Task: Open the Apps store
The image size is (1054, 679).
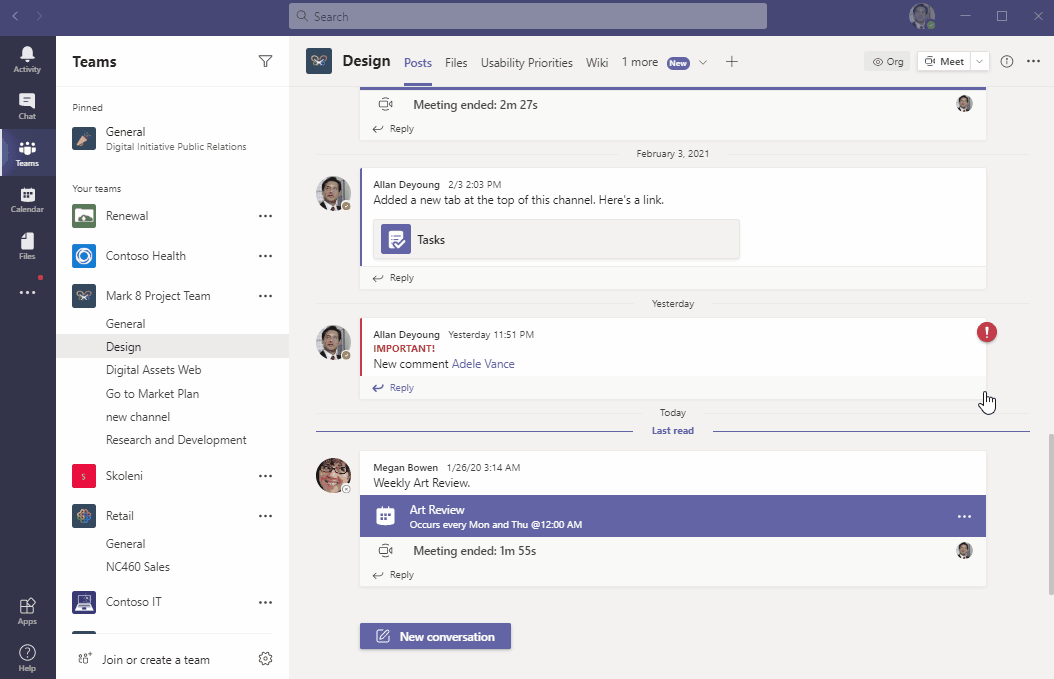Action: tap(27, 612)
